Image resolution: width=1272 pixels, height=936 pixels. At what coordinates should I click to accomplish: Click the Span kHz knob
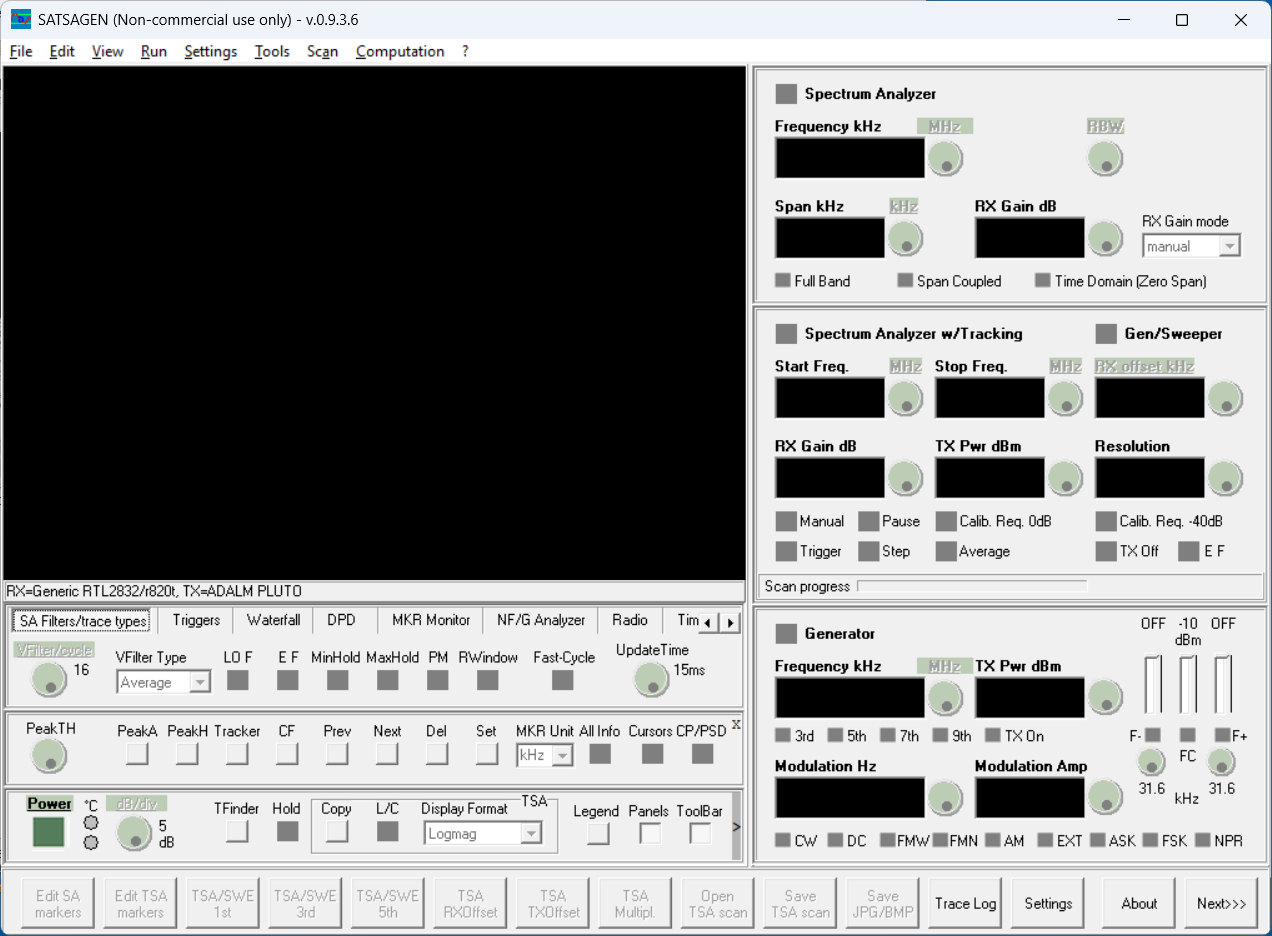click(x=905, y=238)
